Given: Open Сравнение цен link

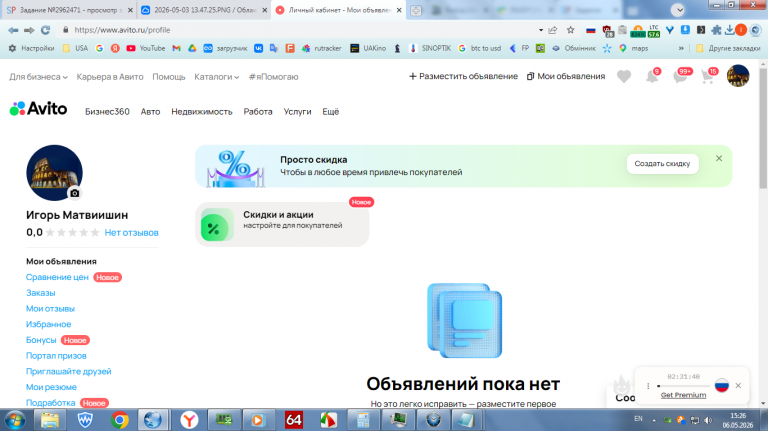Looking at the screenshot, I should [57, 277].
